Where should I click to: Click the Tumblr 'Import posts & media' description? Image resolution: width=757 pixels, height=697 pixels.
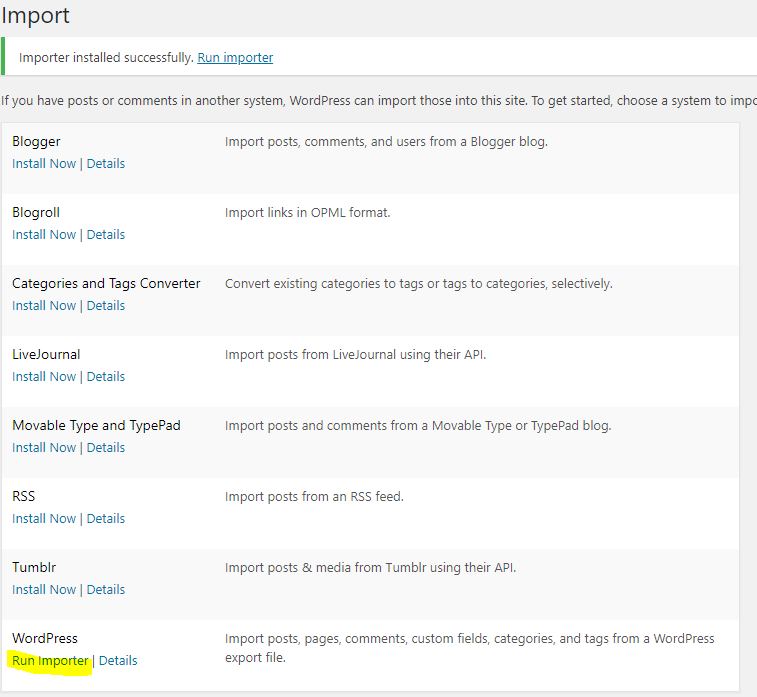[x=370, y=567]
